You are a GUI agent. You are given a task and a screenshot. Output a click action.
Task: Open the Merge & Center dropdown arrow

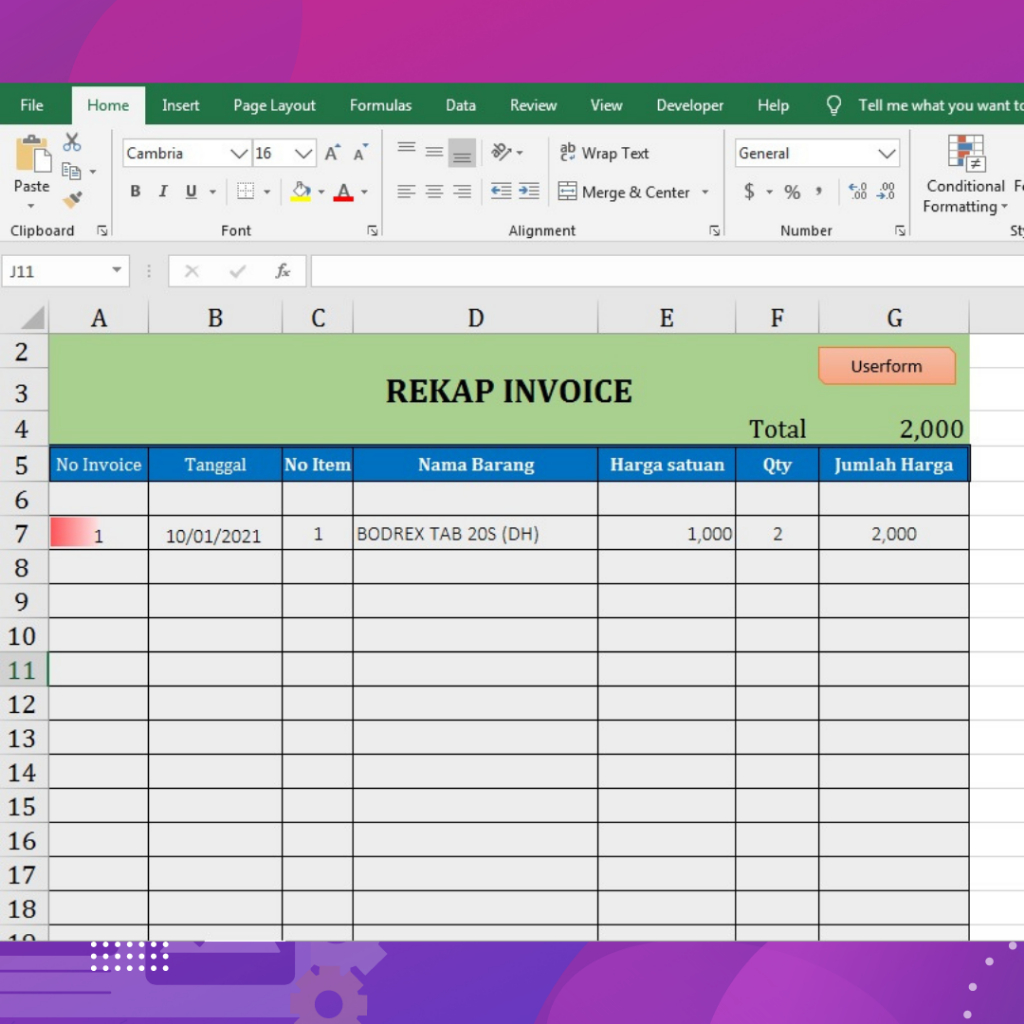[x=705, y=192]
